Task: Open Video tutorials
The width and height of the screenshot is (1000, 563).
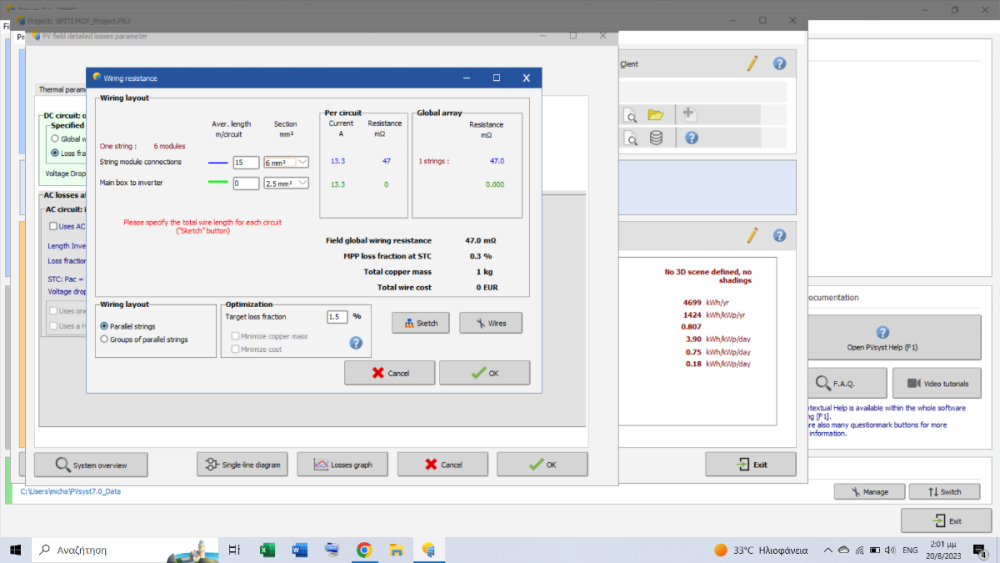Action: click(937, 383)
